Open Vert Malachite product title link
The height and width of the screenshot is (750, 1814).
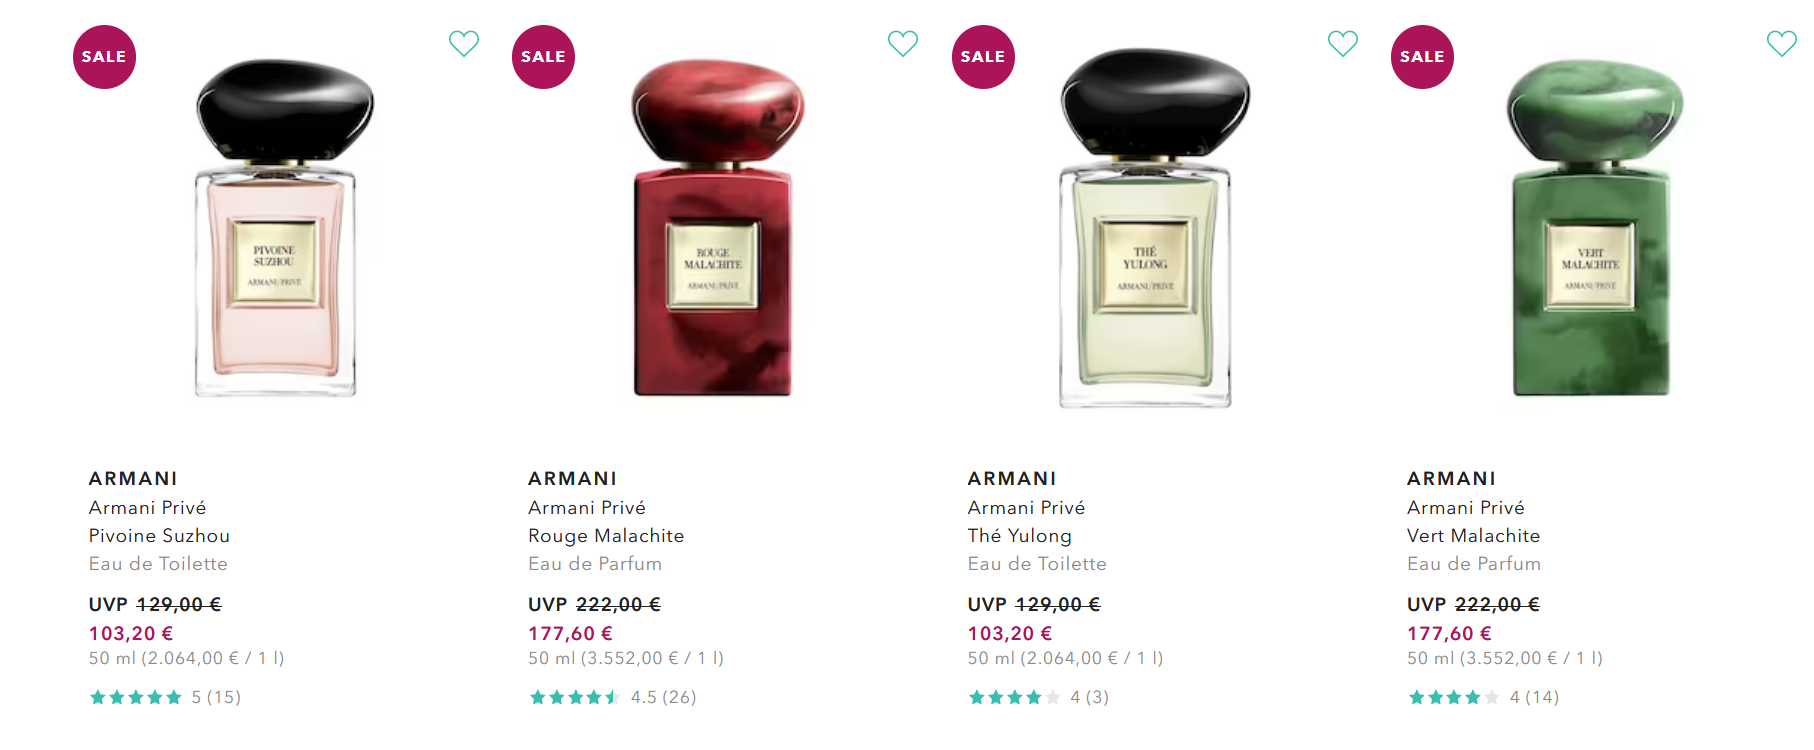(x=1473, y=536)
